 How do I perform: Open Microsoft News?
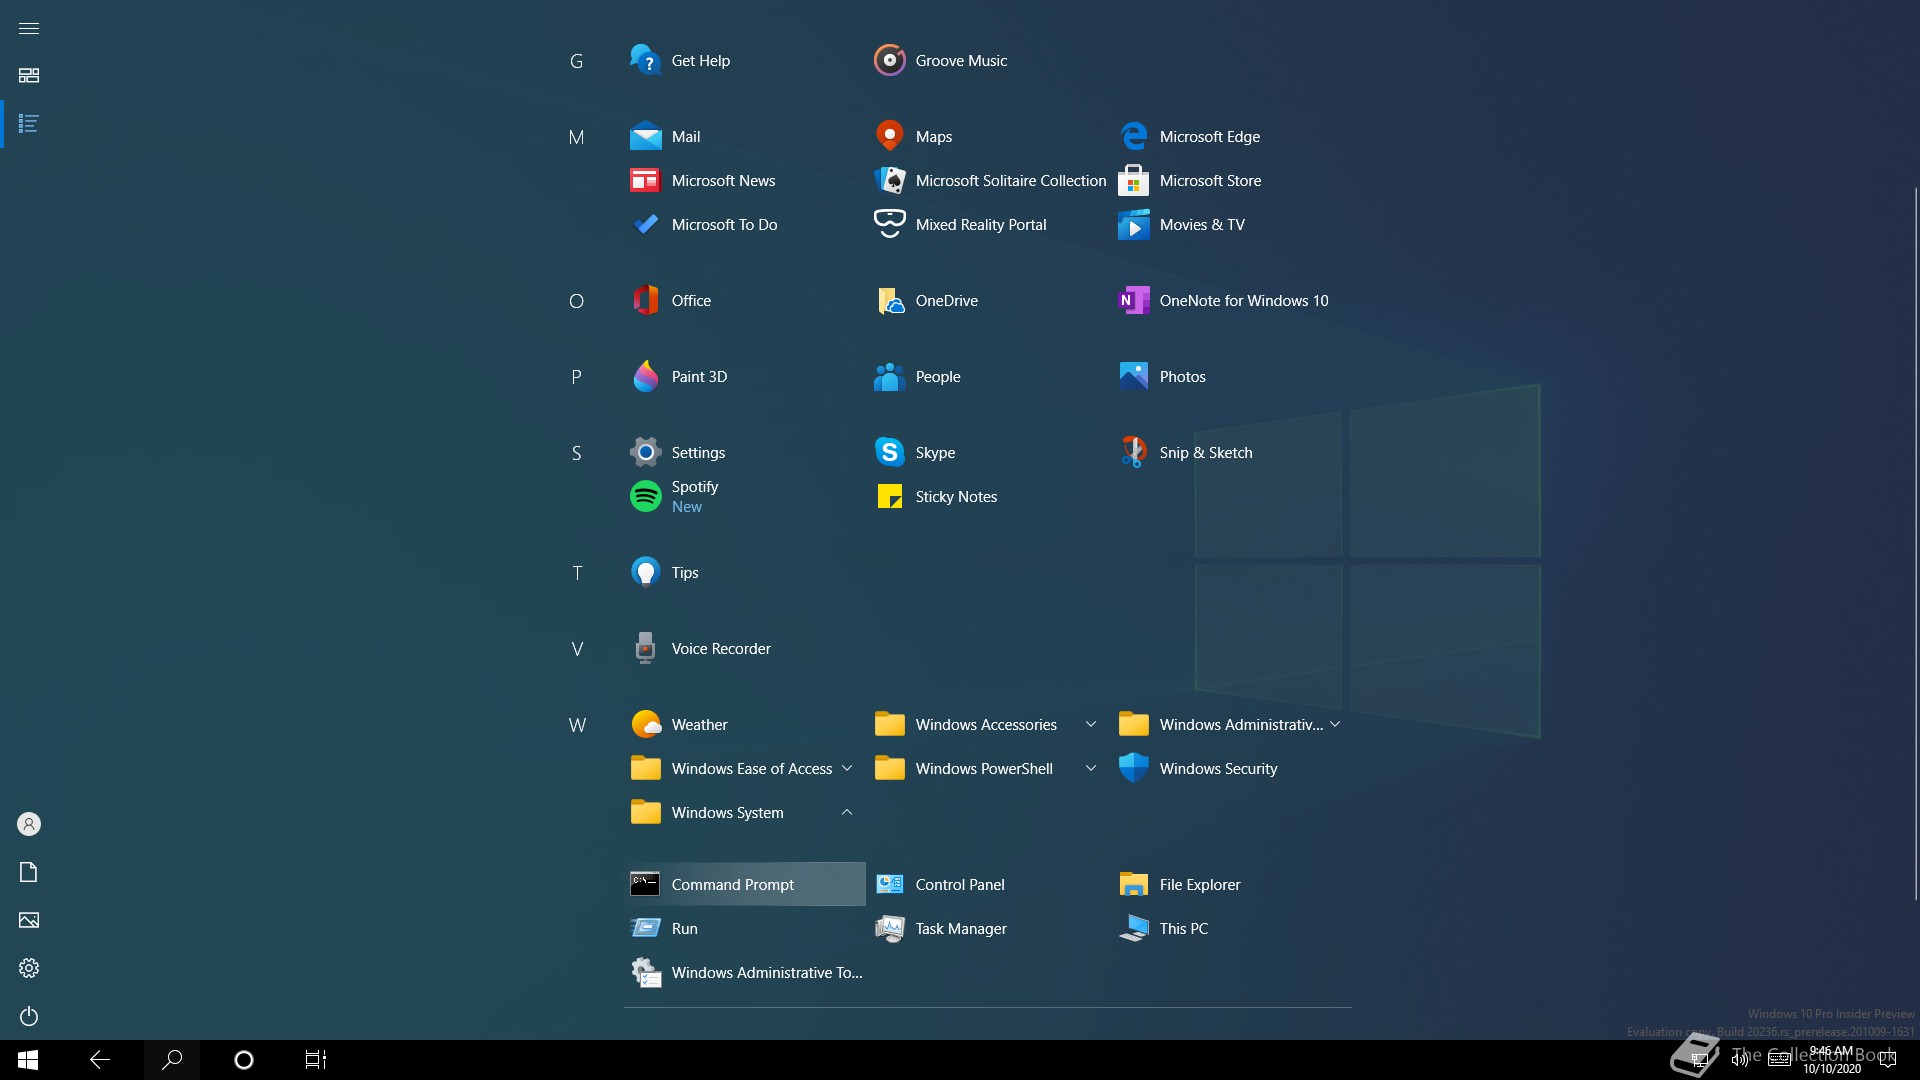click(744, 181)
